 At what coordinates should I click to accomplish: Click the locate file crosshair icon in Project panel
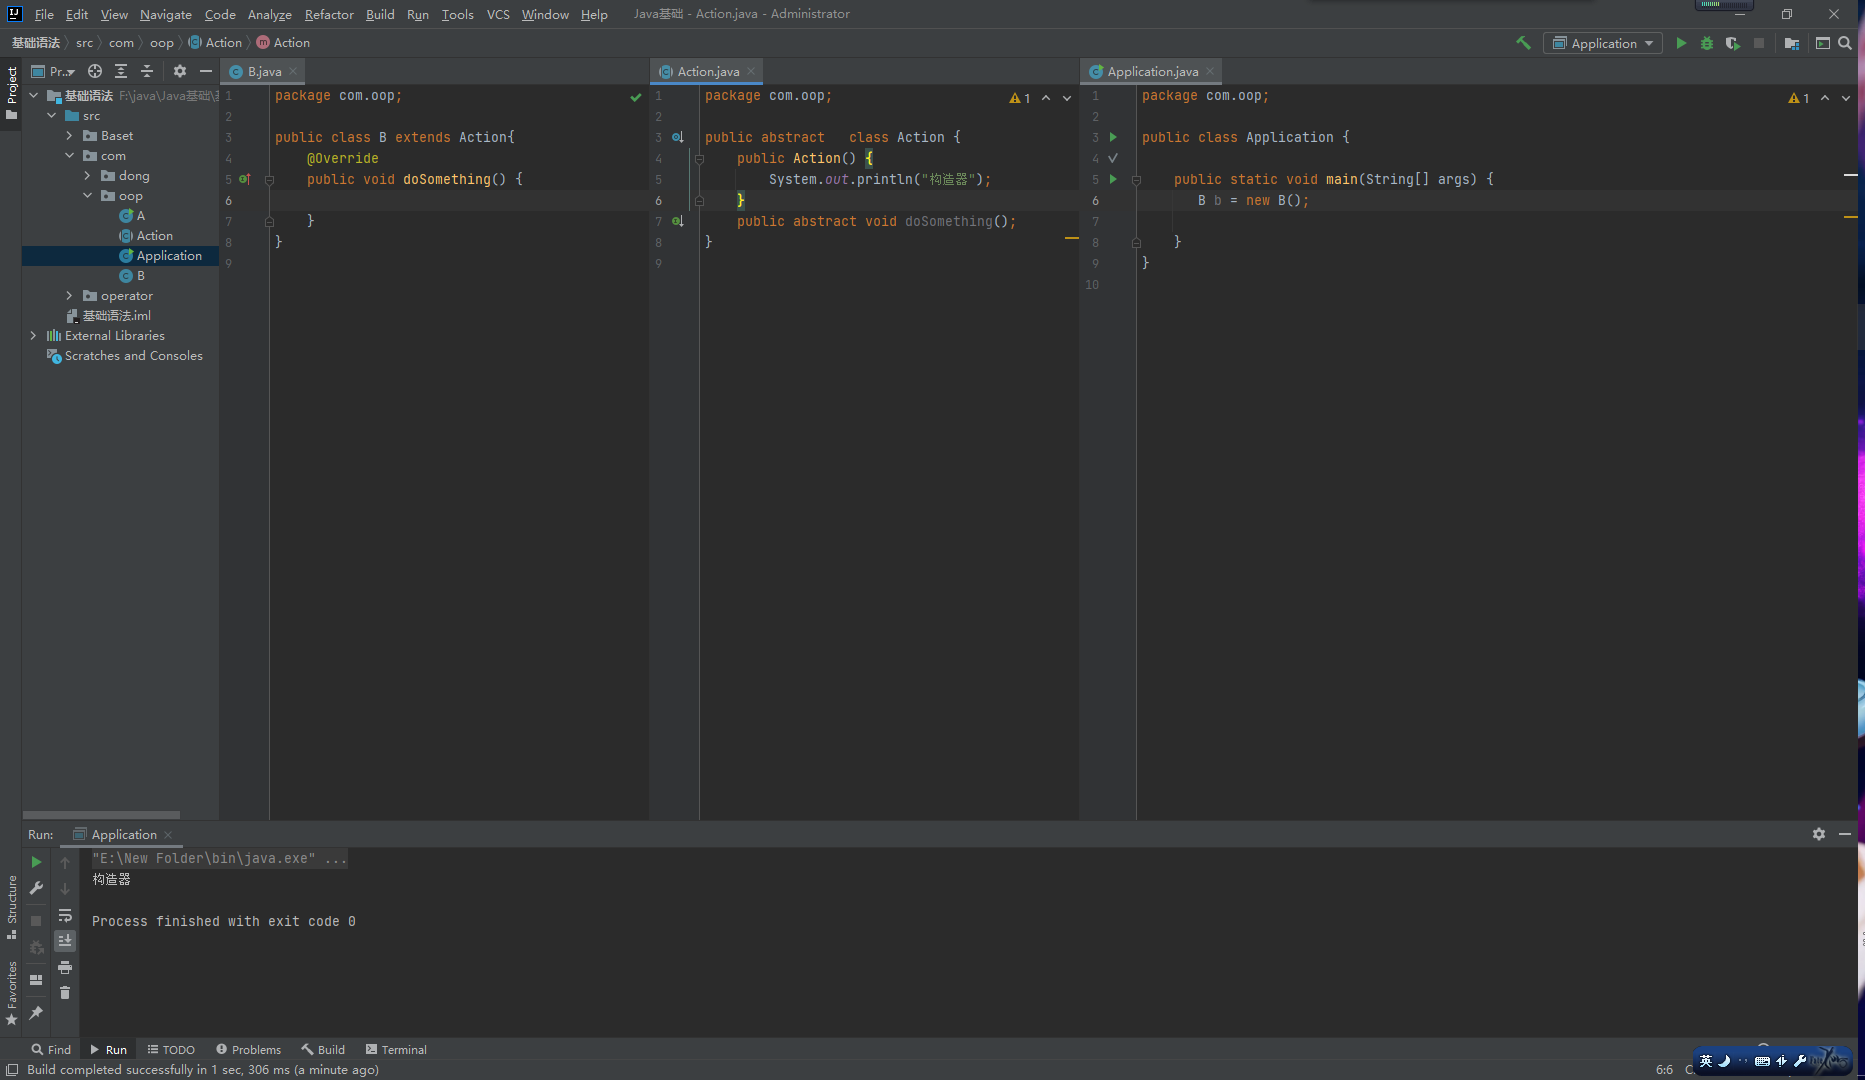[x=95, y=71]
